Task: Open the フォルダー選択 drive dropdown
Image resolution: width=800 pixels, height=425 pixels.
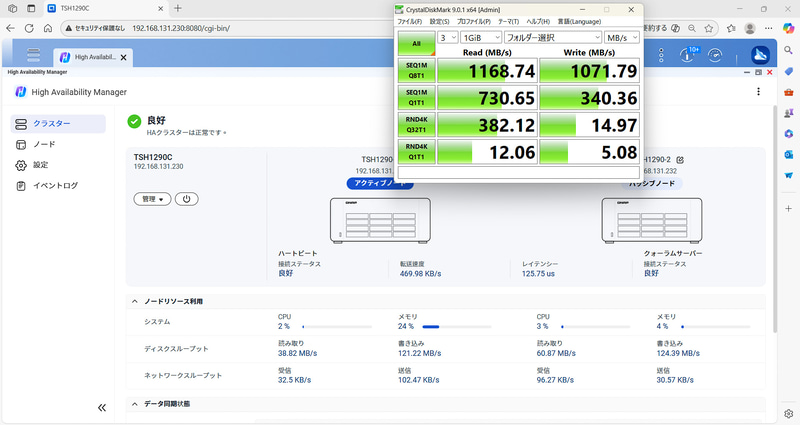Action: [x=553, y=38]
